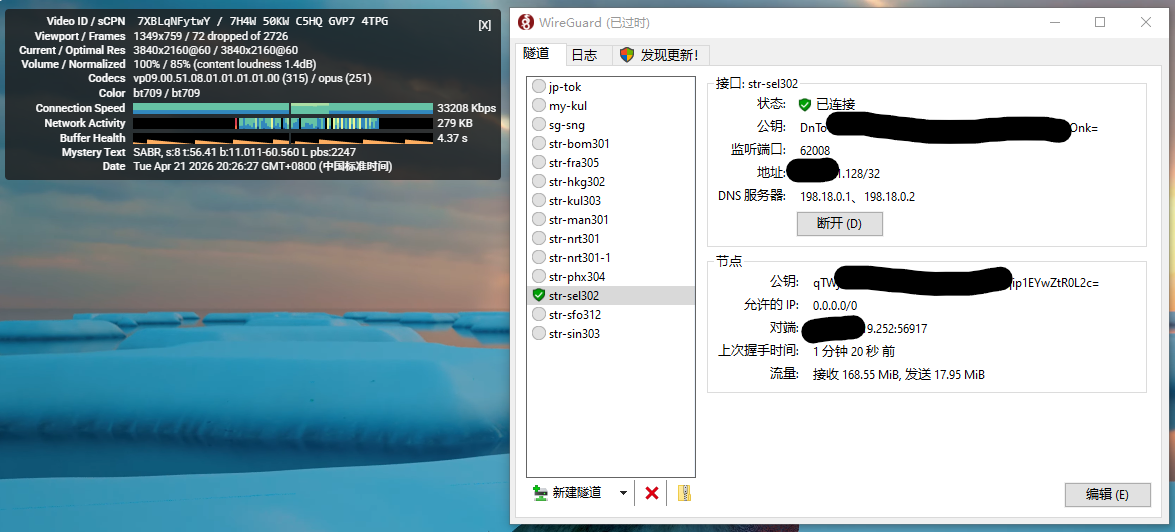This screenshot has height=532, width=1175.
Task: Click the 33208 Kbps speed value
Action: (x=466, y=109)
